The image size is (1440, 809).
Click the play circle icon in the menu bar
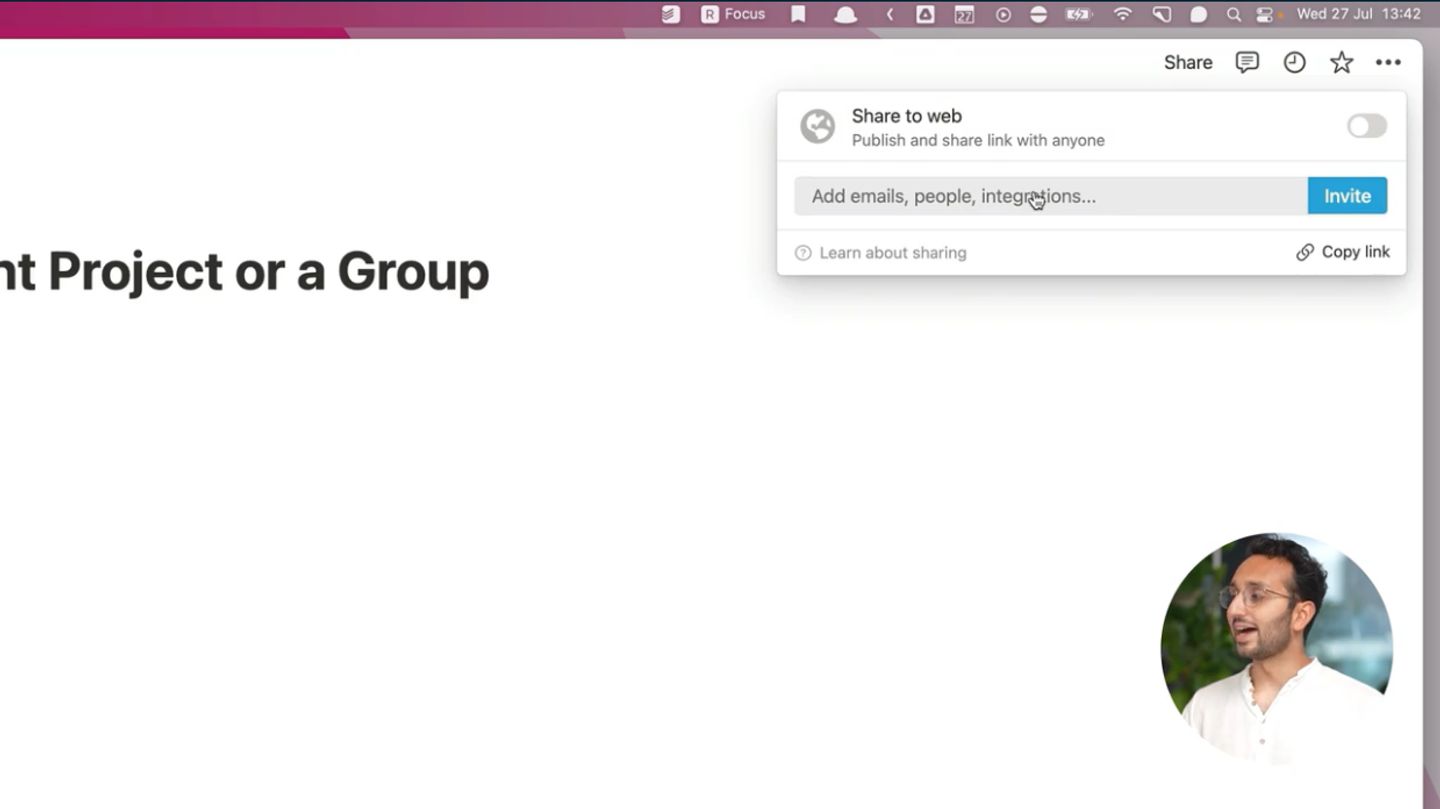click(x=1003, y=14)
